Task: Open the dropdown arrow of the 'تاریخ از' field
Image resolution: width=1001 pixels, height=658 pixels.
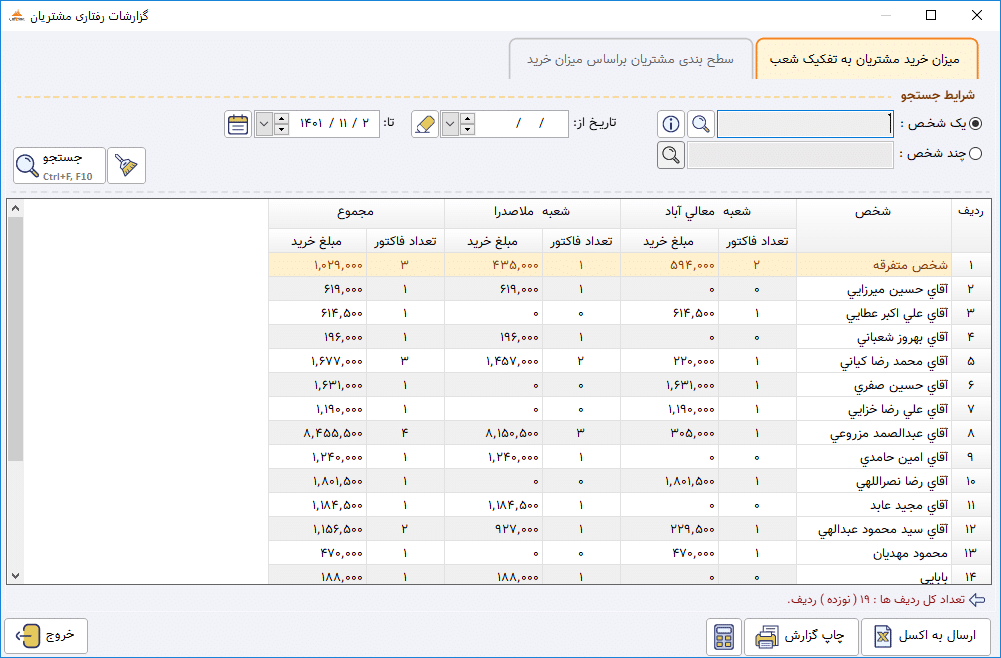Action: point(450,124)
